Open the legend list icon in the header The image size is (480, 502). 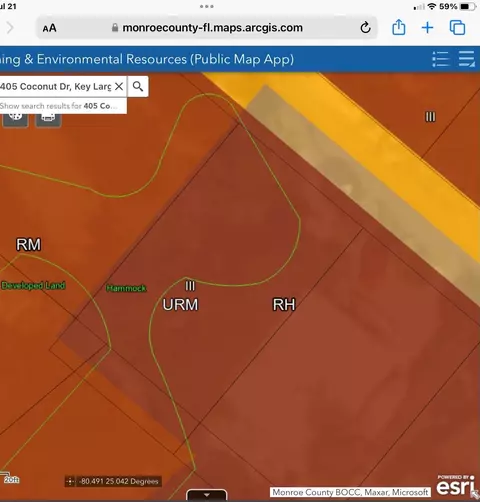coord(440,59)
